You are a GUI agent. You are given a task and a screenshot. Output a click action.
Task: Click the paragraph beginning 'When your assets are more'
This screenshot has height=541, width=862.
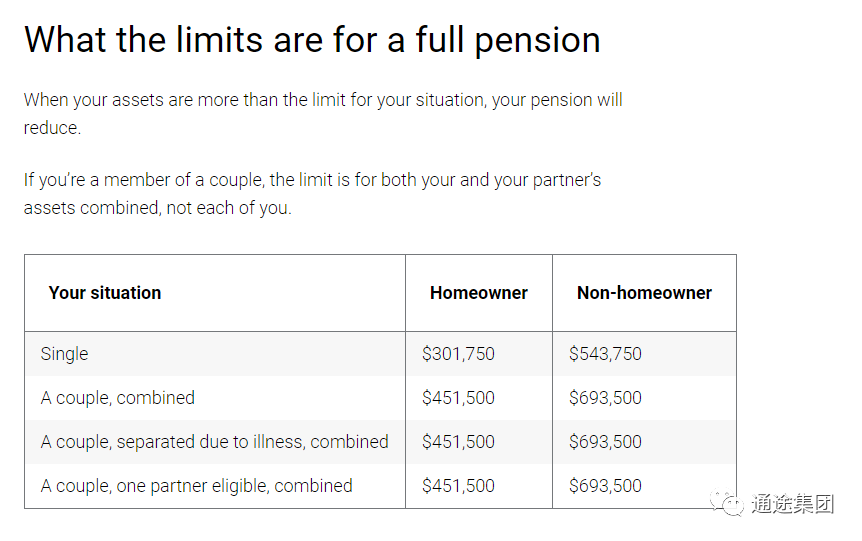(x=323, y=113)
